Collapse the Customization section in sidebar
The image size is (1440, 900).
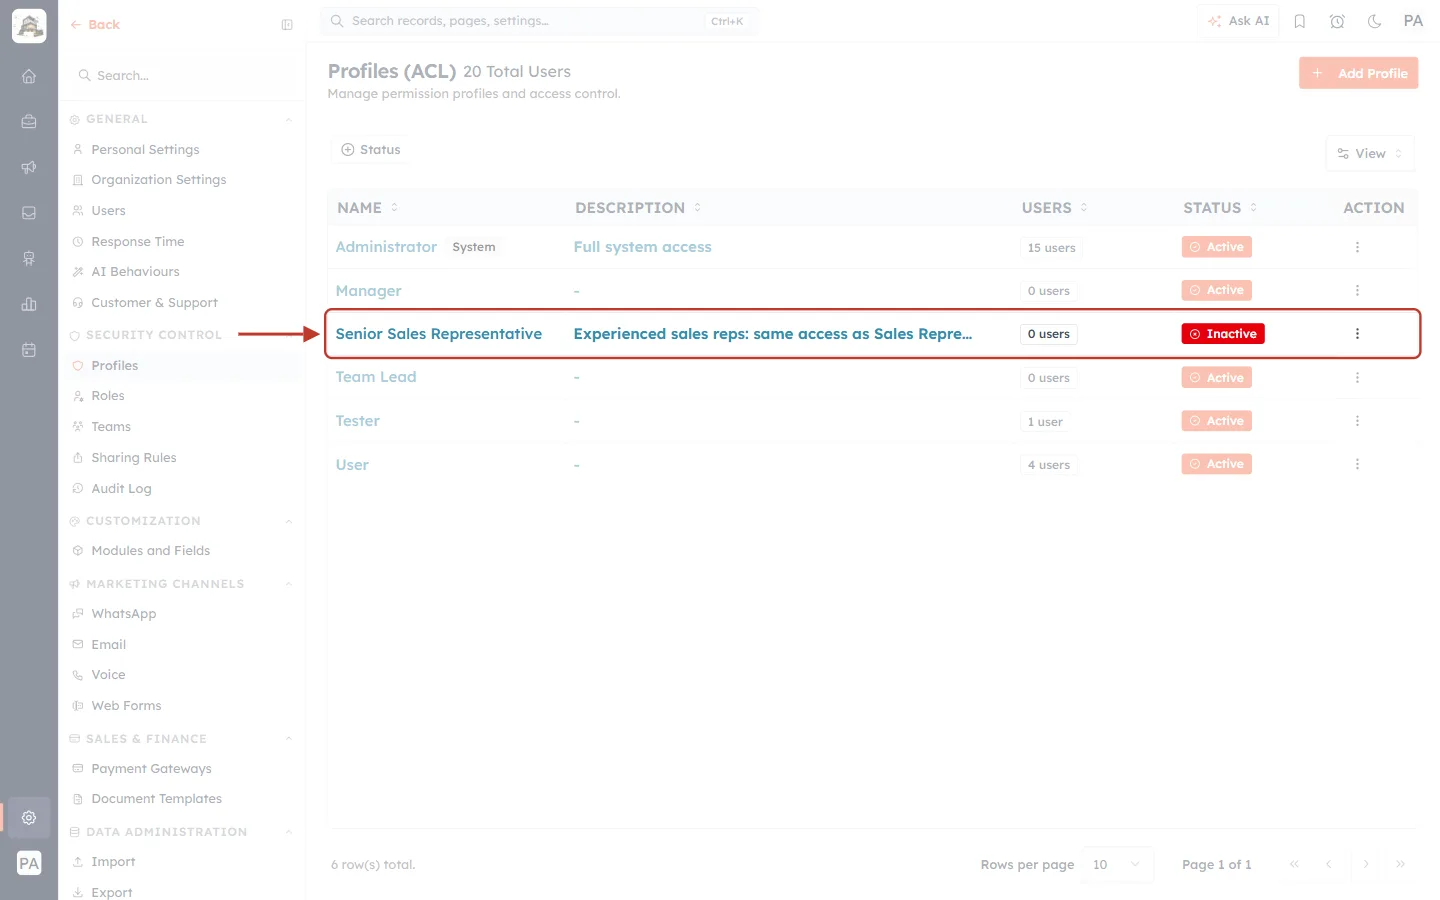288,521
